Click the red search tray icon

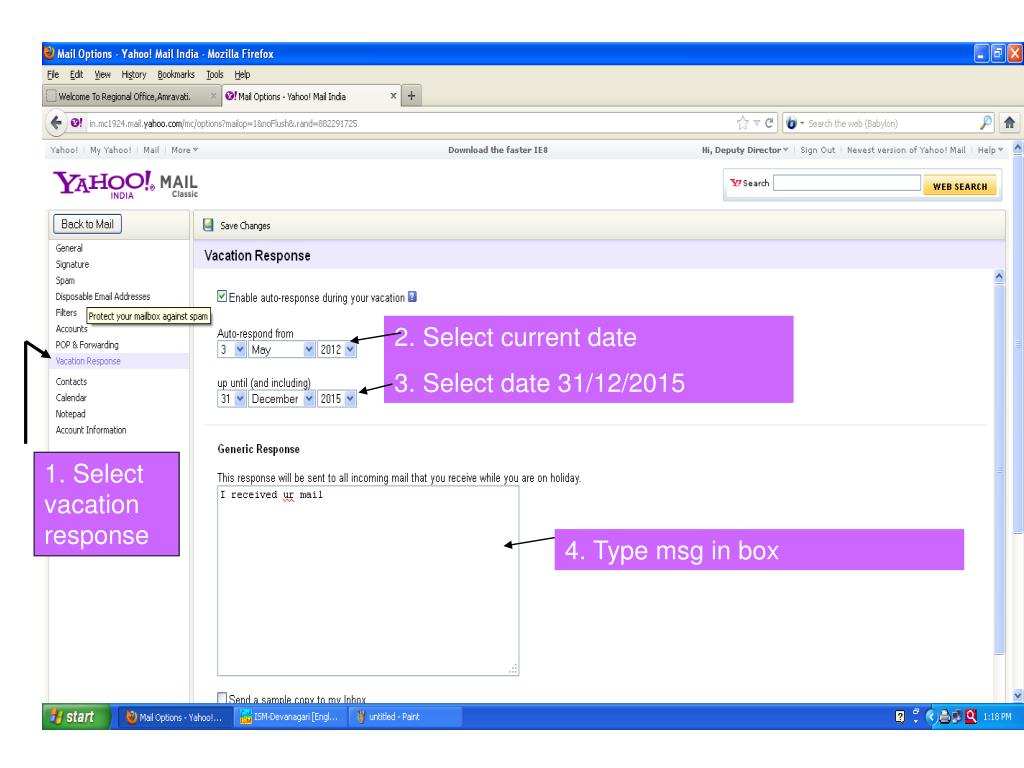pos(971,716)
